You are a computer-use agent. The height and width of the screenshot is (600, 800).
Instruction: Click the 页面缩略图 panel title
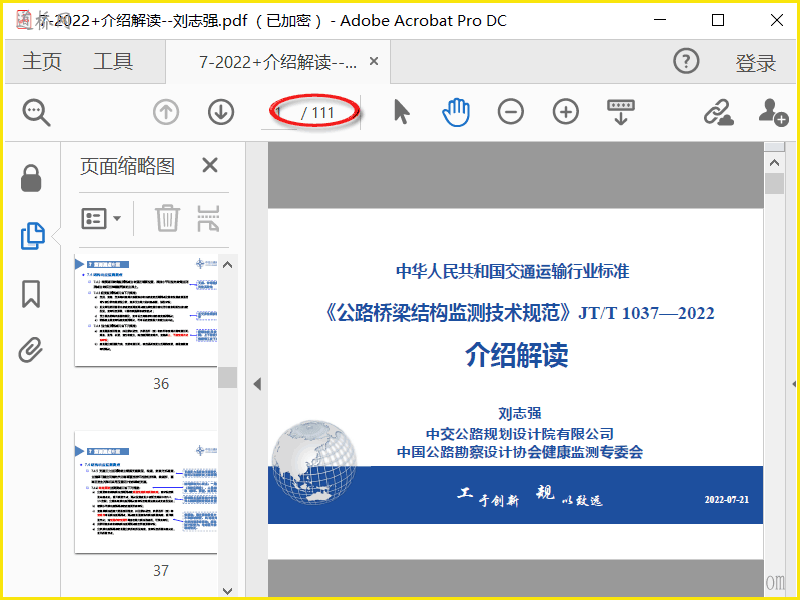[127, 166]
